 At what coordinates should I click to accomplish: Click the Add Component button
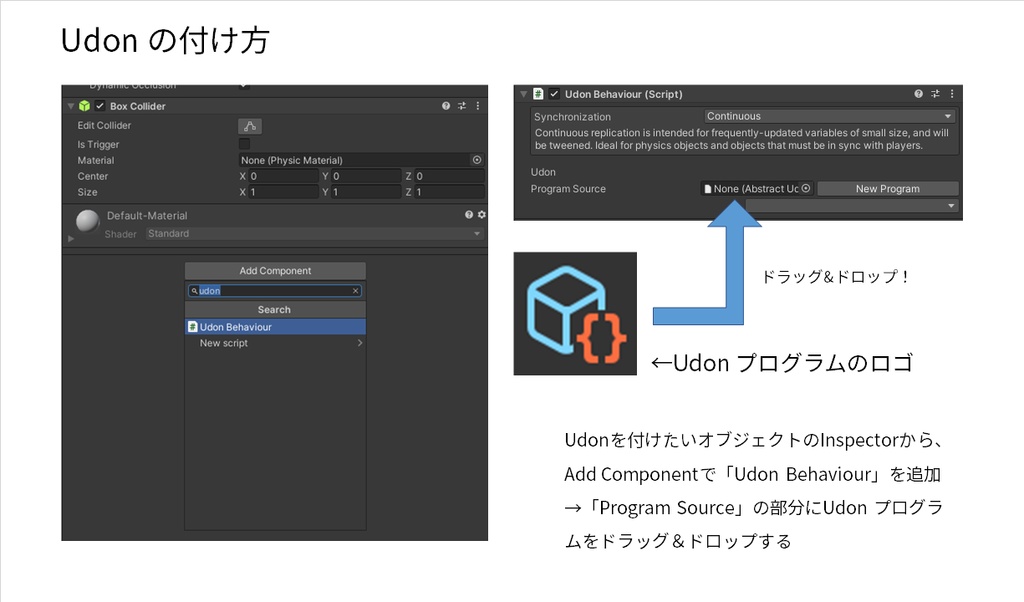click(x=274, y=270)
